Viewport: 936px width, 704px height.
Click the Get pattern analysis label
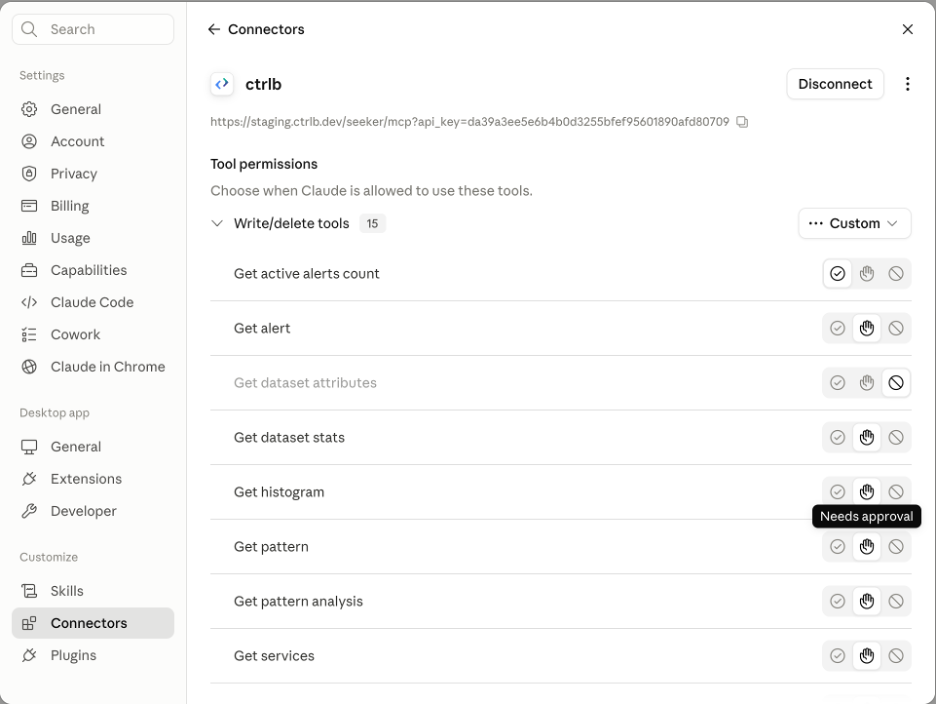click(298, 601)
